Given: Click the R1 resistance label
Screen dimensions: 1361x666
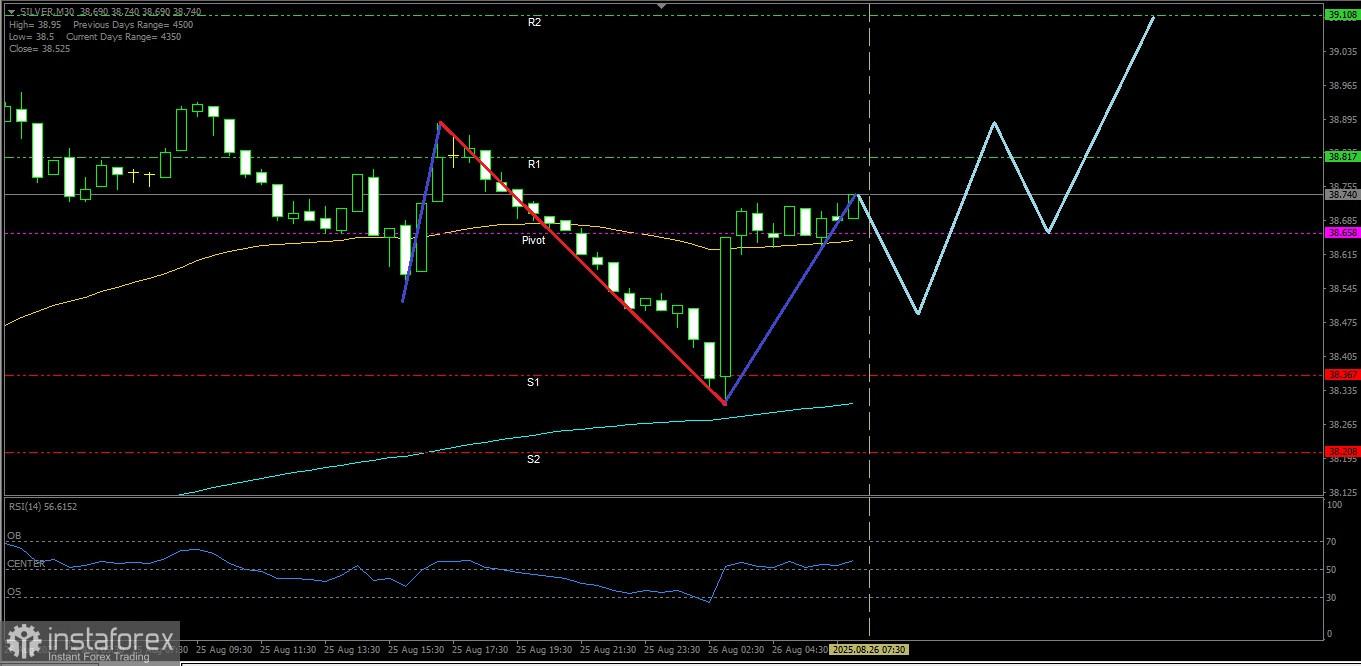Looking at the screenshot, I should pyautogui.click(x=535, y=163).
